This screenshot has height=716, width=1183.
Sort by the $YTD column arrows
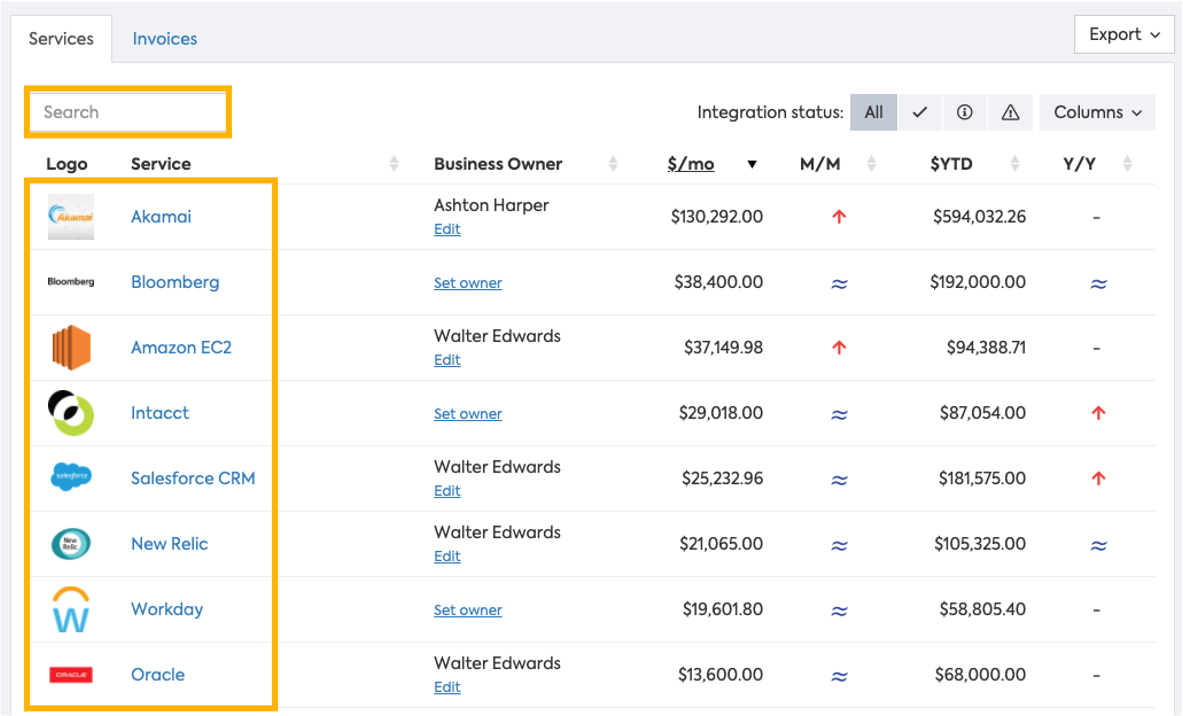pyautogui.click(x=1015, y=164)
